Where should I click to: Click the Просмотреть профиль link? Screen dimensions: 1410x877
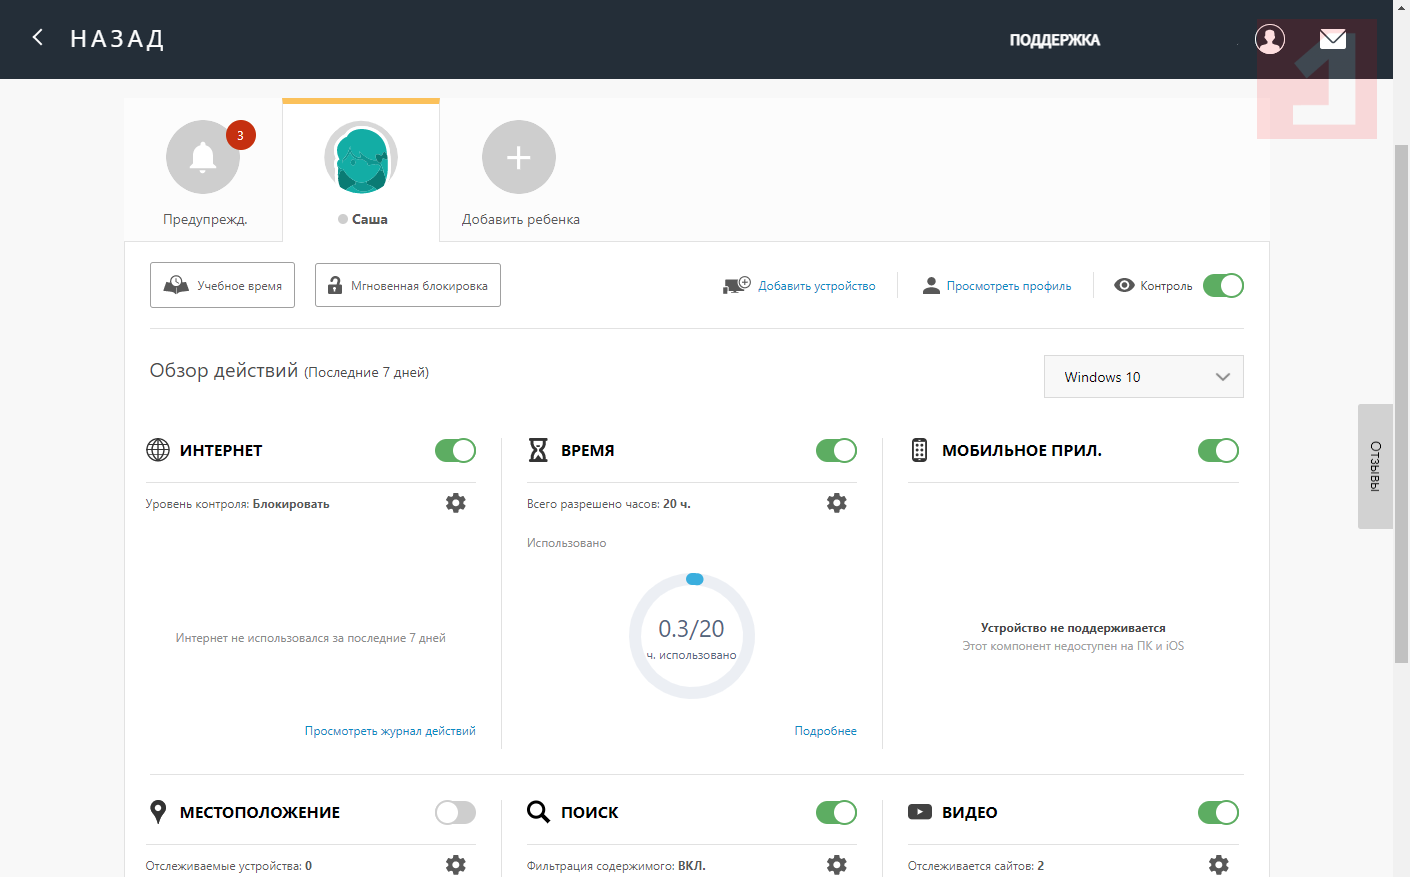tap(1009, 286)
